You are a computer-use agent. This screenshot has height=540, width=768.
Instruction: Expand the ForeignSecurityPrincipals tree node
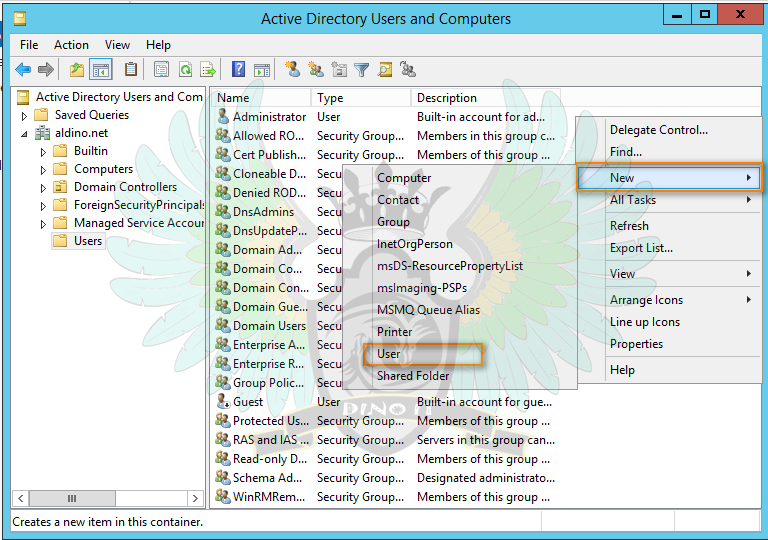tap(43, 206)
